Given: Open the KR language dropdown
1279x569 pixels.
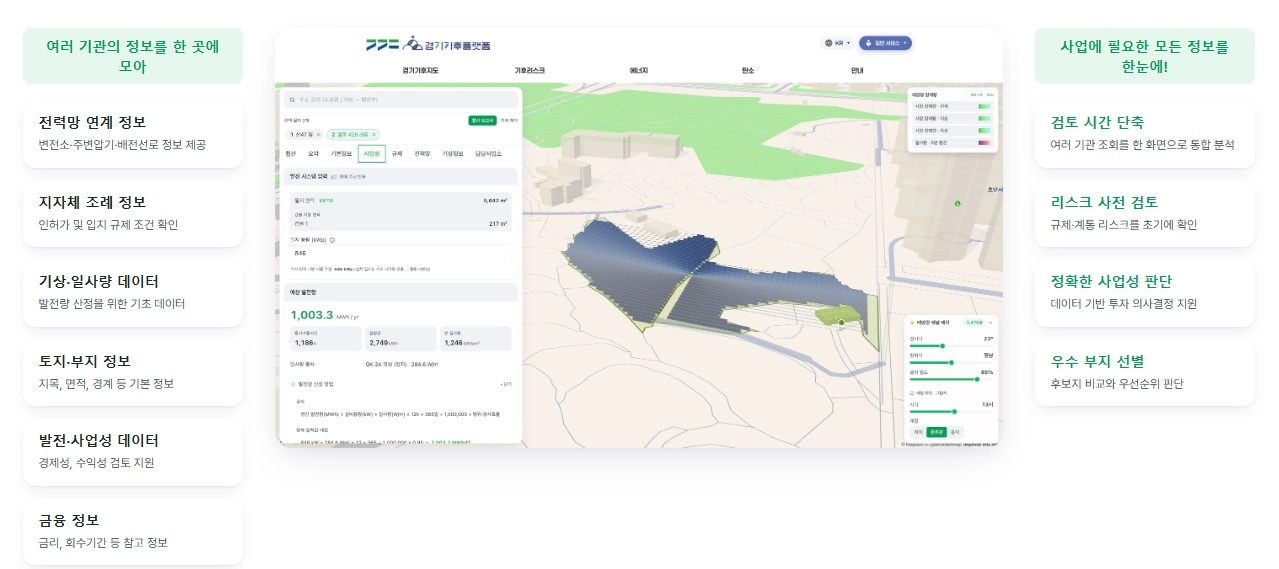Looking at the screenshot, I should pyautogui.click(x=837, y=43).
